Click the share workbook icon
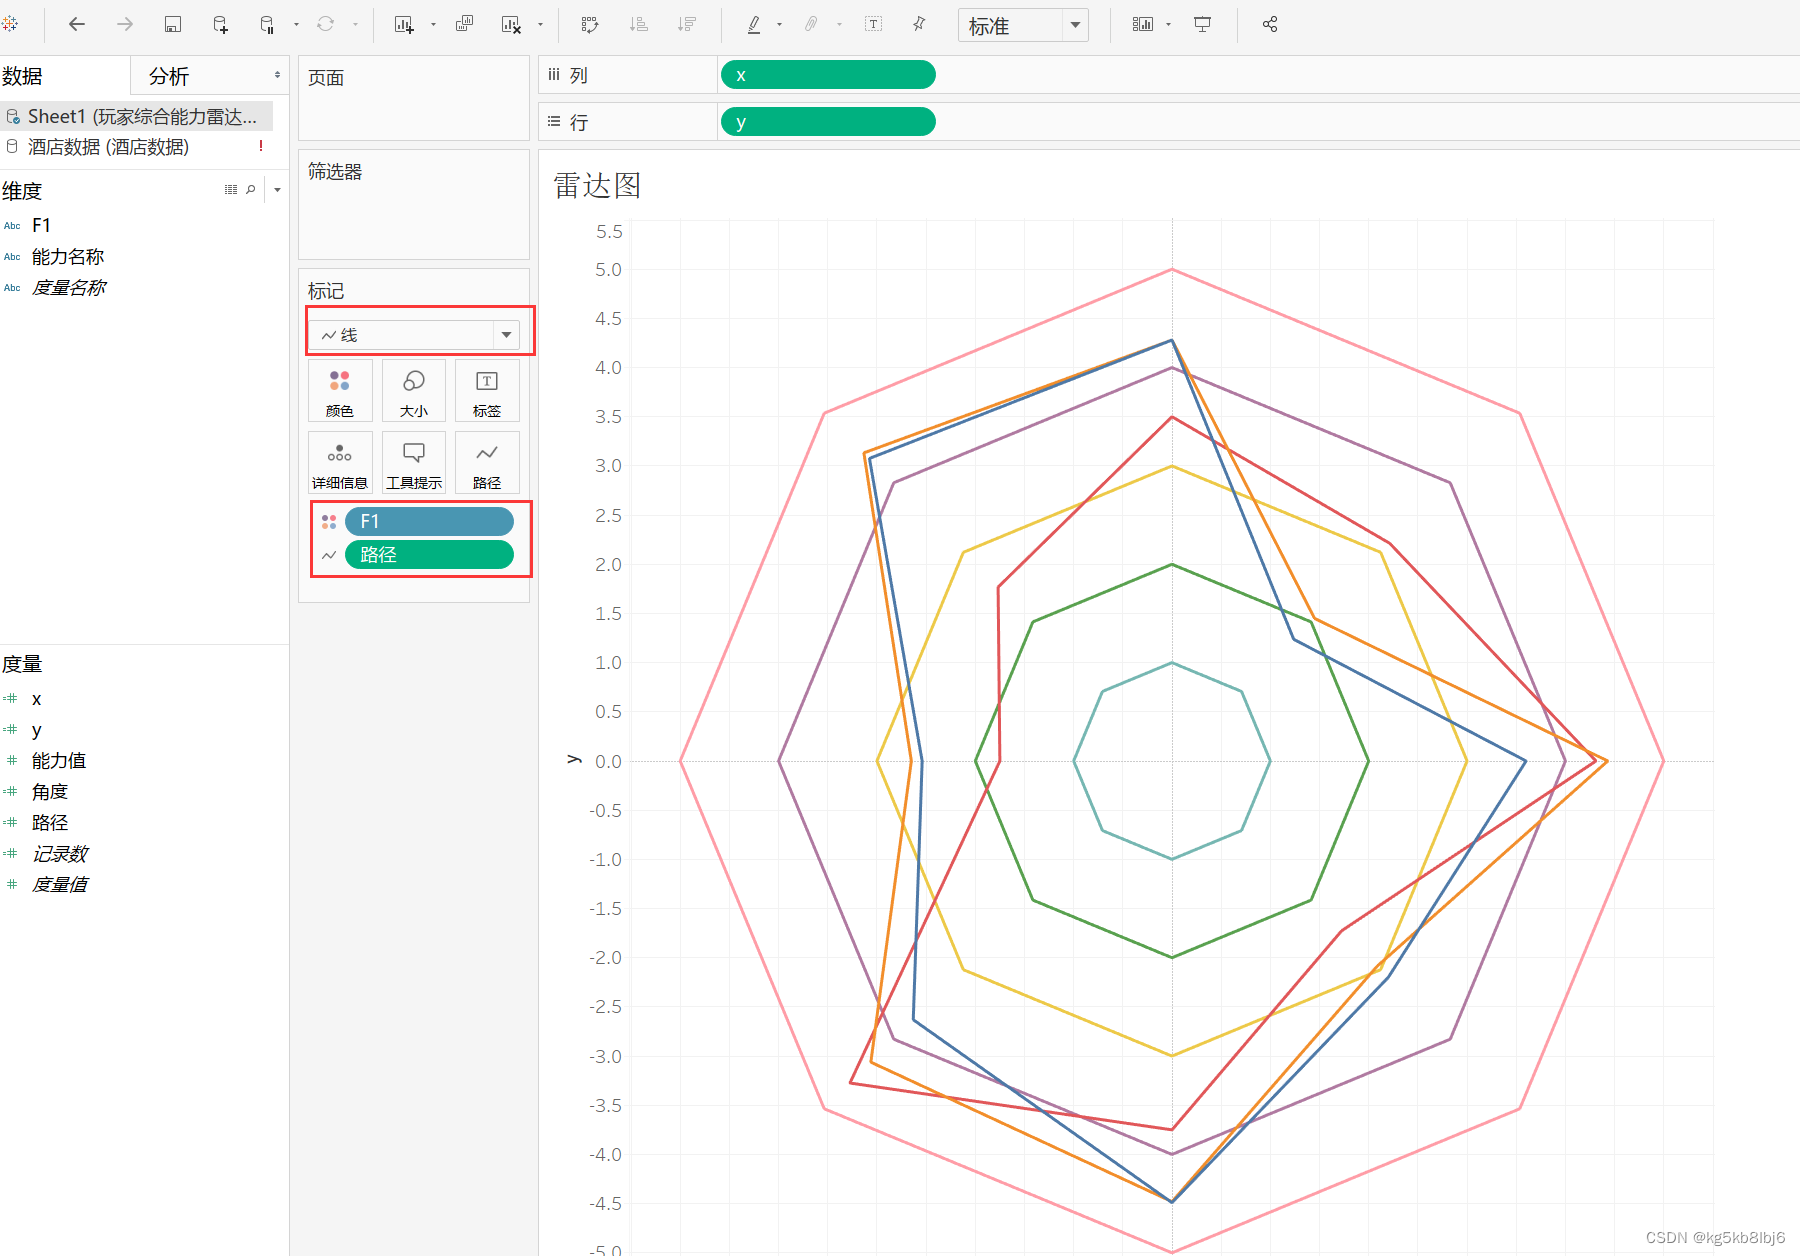The height and width of the screenshot is (1256, 1800). (1270, 24)
